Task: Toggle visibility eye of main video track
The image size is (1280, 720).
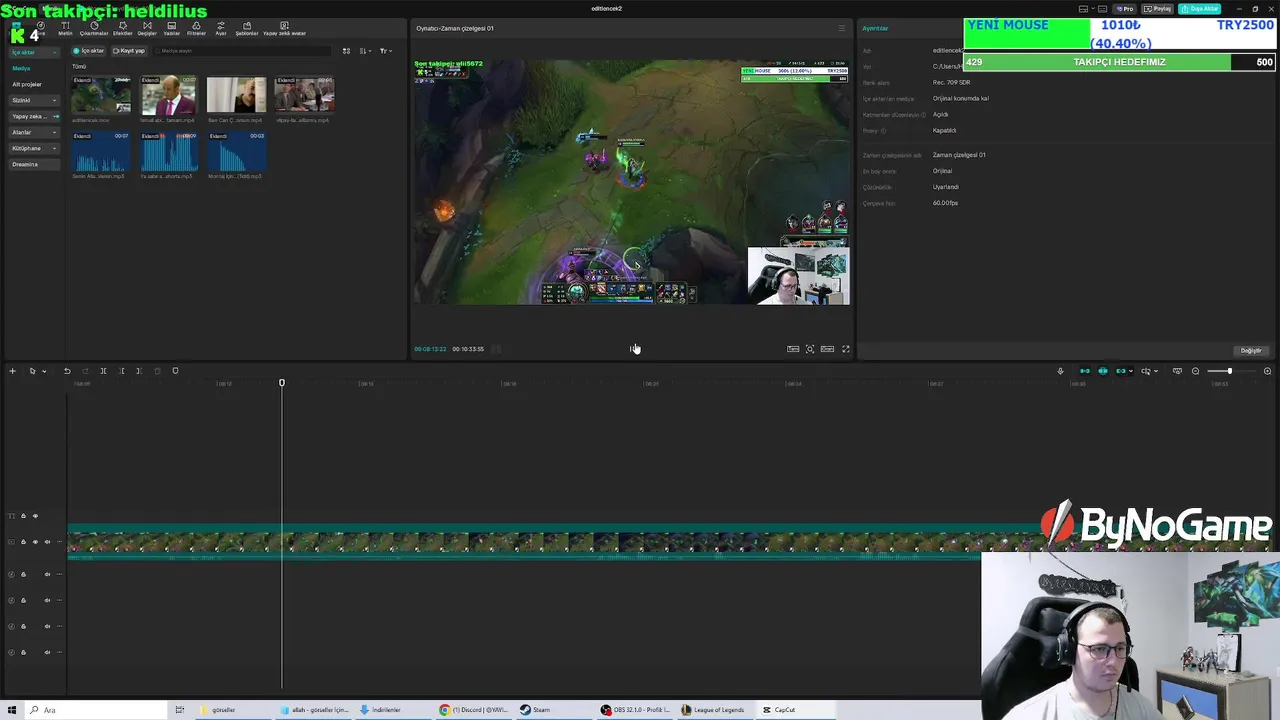Action: pyautogui.click(x=35, y=542)
